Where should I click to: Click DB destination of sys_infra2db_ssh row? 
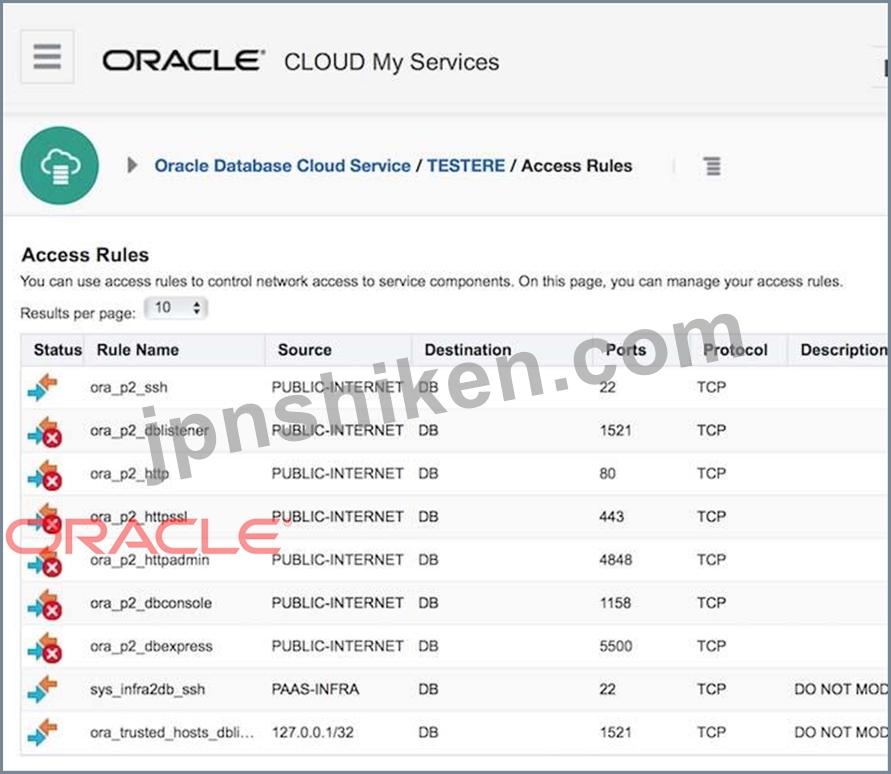pos(428,689)
